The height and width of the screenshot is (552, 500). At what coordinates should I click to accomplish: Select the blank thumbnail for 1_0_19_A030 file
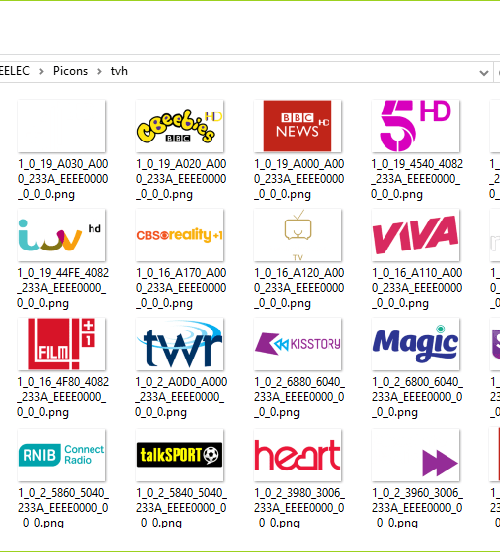62,126
